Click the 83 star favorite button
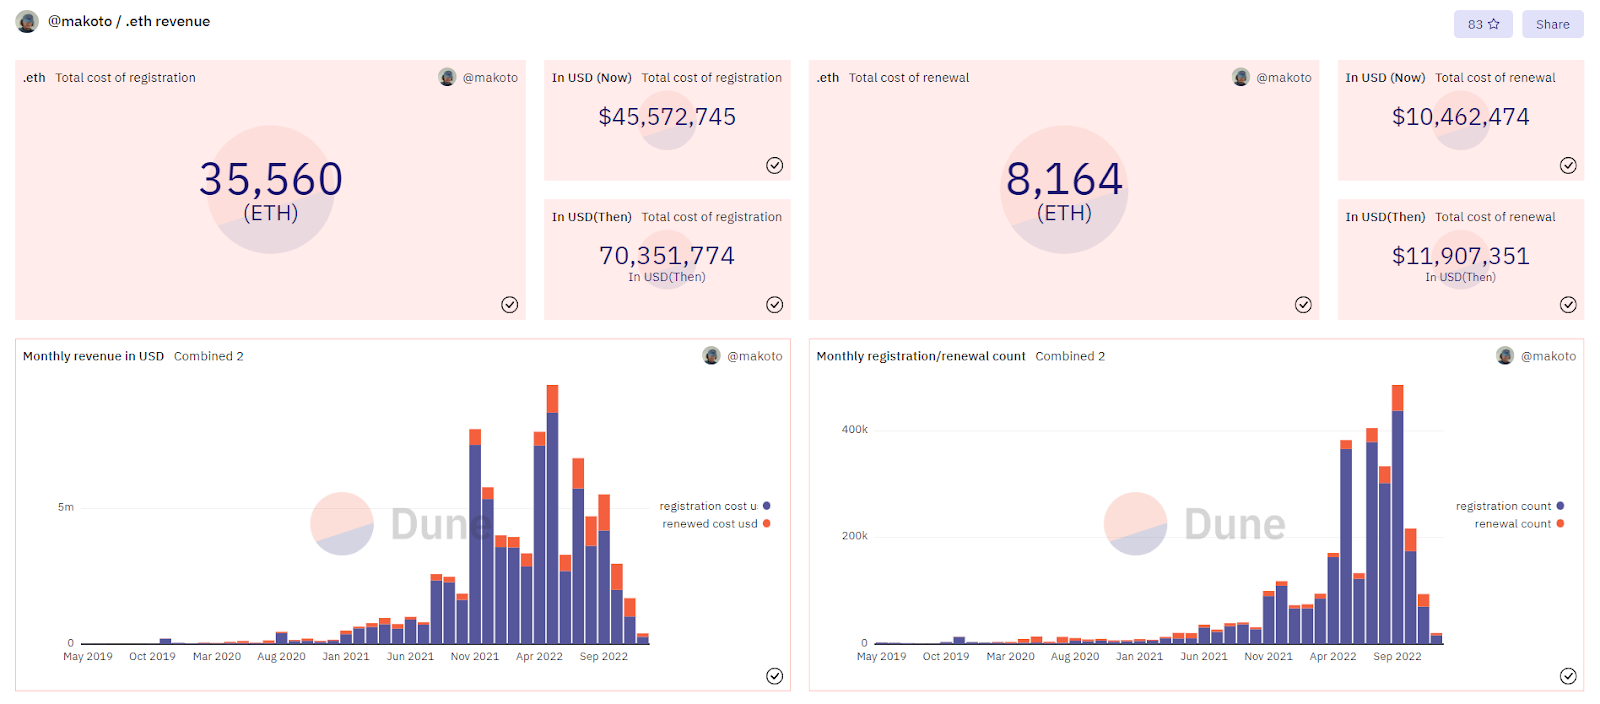 coord(1484,24)
